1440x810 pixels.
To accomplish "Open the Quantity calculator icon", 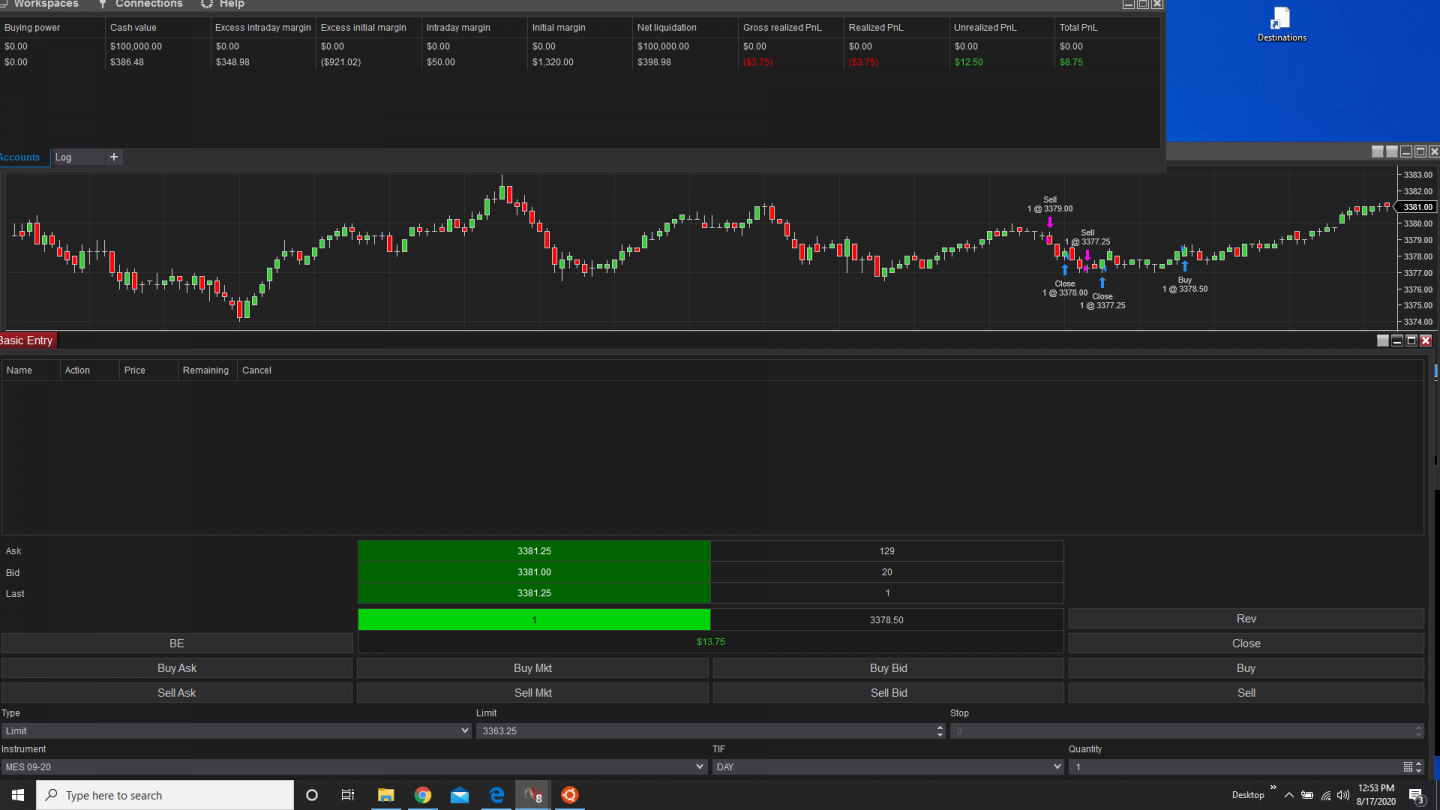I will pos(1407,767).
